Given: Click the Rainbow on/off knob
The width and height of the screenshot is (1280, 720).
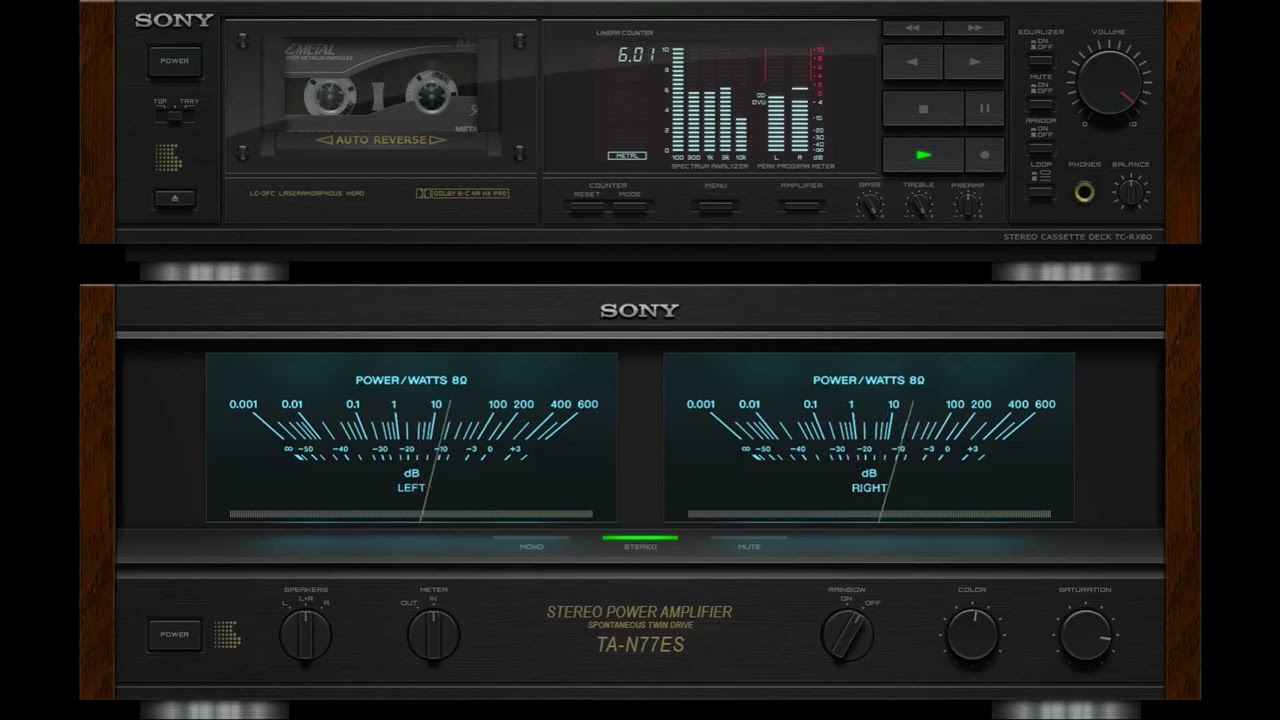Looking at the screenshot, I should point(847,634).
